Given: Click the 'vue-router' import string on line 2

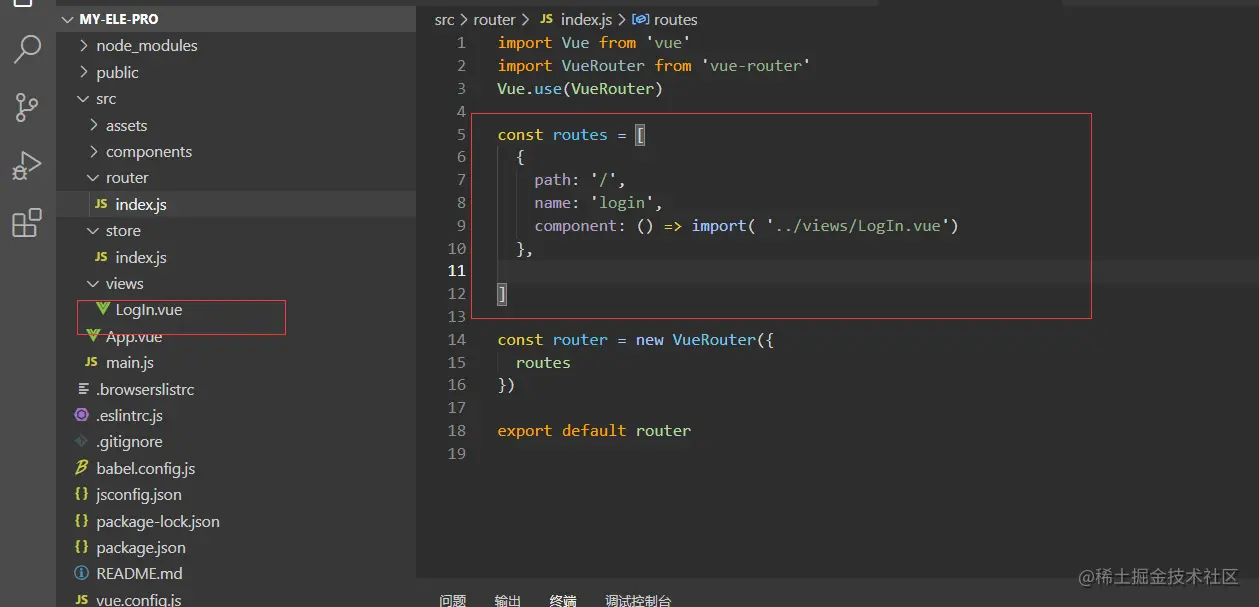Looking at the screenshot, I should (x=755, y=66).
